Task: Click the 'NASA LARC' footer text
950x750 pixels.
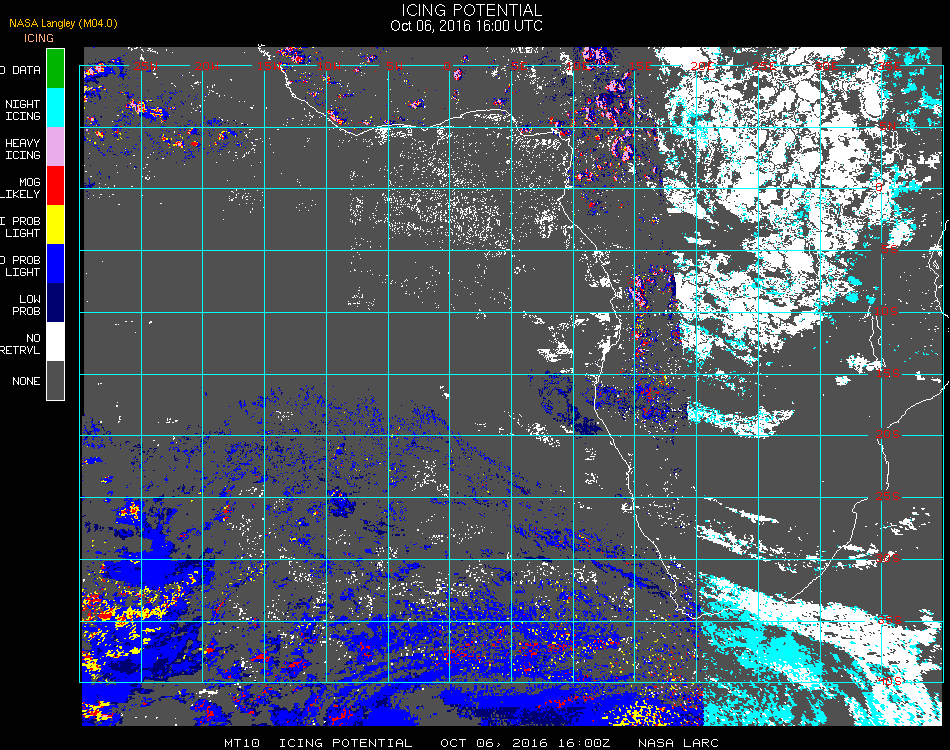Action: click(679, 743)
